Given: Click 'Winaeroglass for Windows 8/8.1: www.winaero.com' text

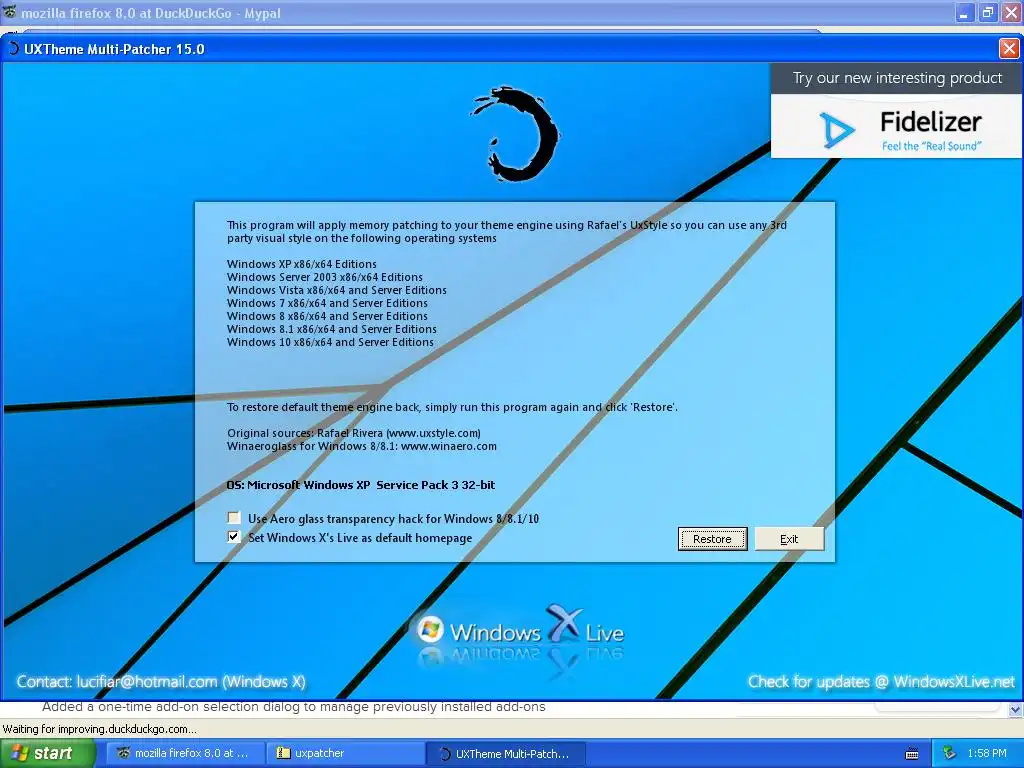Looking at the screenshot, I should click(362, 446).
